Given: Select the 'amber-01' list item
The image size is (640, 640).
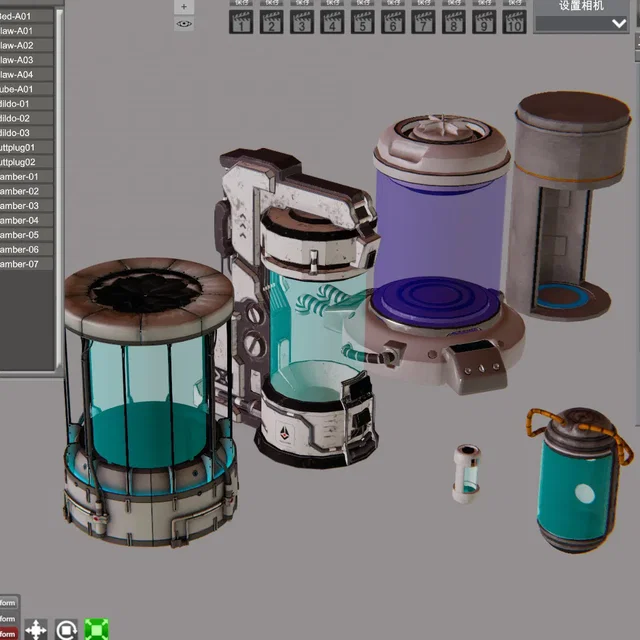Looking at the screenshot, I should [26, 177].
